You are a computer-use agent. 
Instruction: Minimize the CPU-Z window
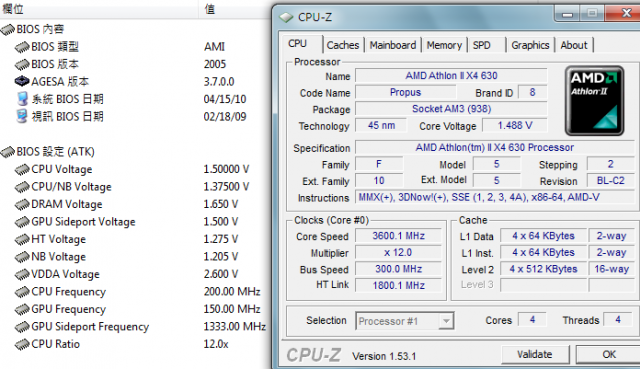[x=567, y=14]
